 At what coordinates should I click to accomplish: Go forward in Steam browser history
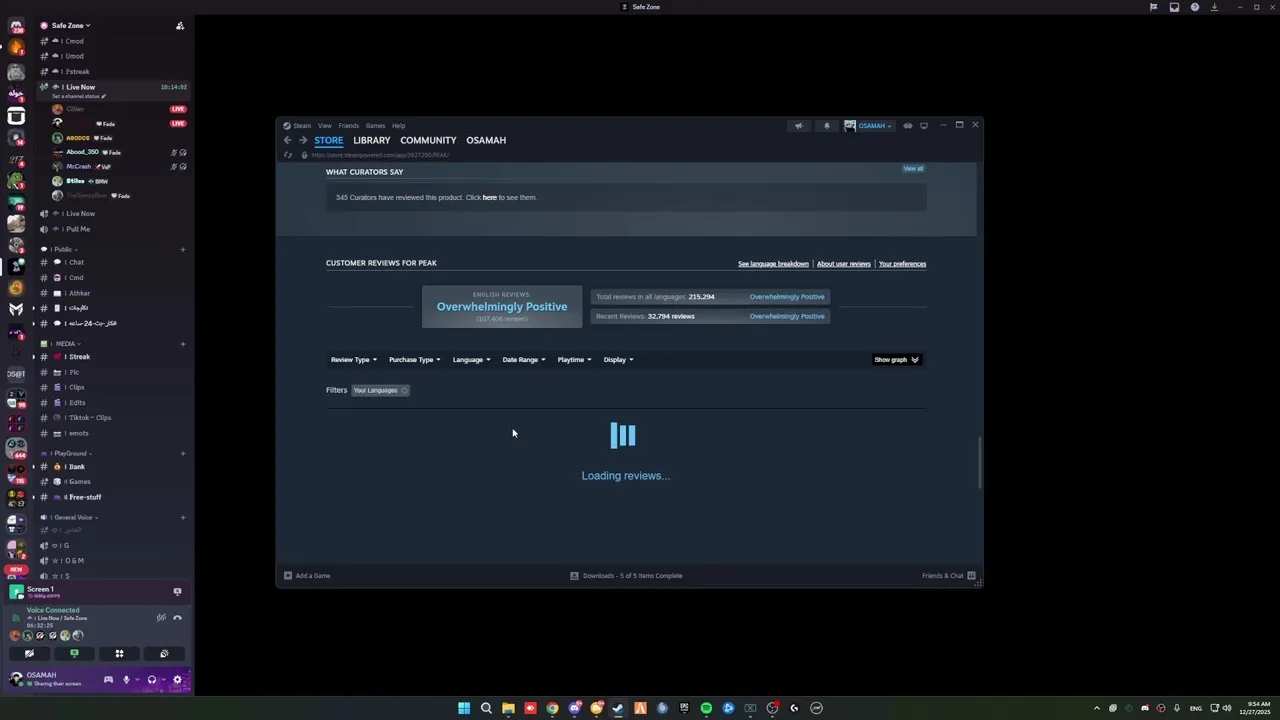pyautogui.click(x=303, y=140)
